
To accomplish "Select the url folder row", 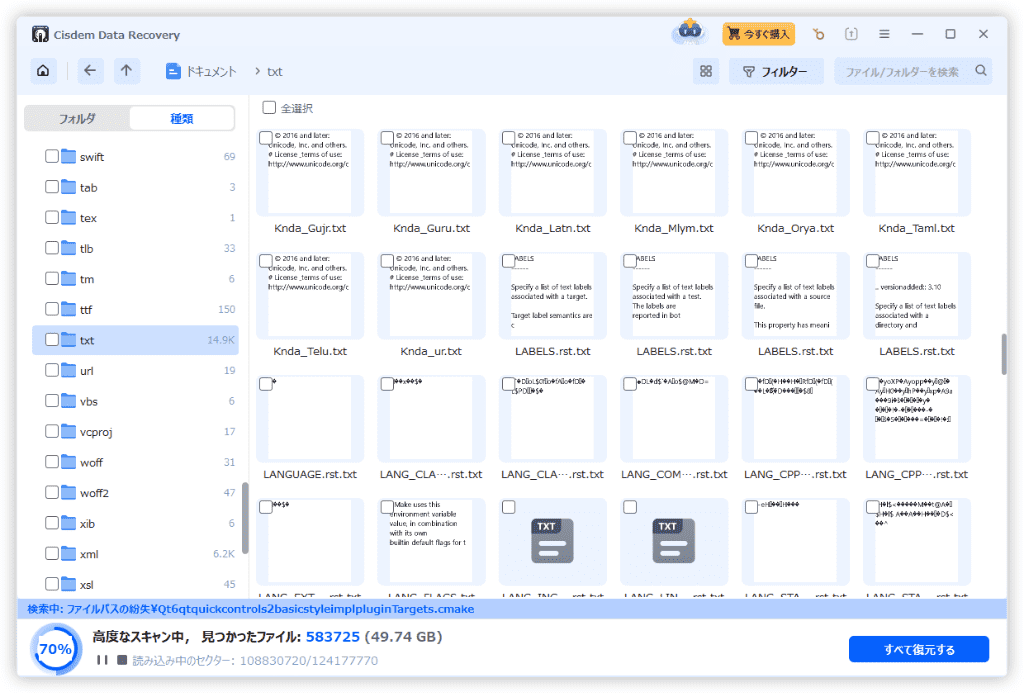I will point(135,370).
